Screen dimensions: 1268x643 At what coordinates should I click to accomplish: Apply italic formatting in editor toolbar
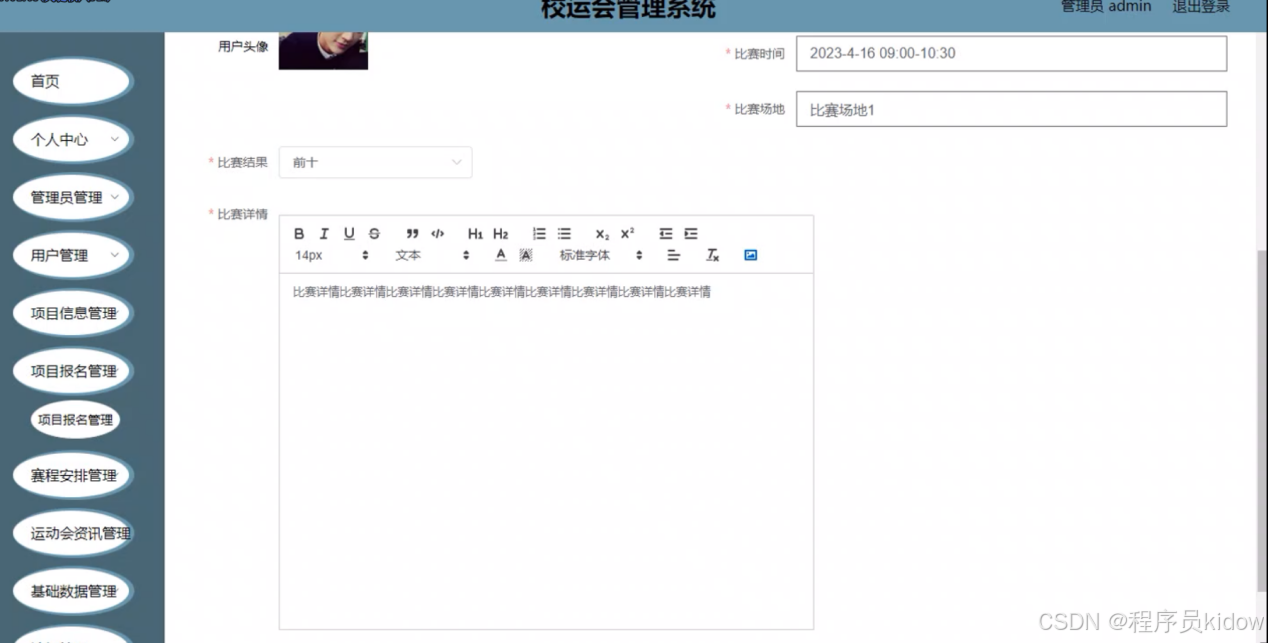(324, 234)
